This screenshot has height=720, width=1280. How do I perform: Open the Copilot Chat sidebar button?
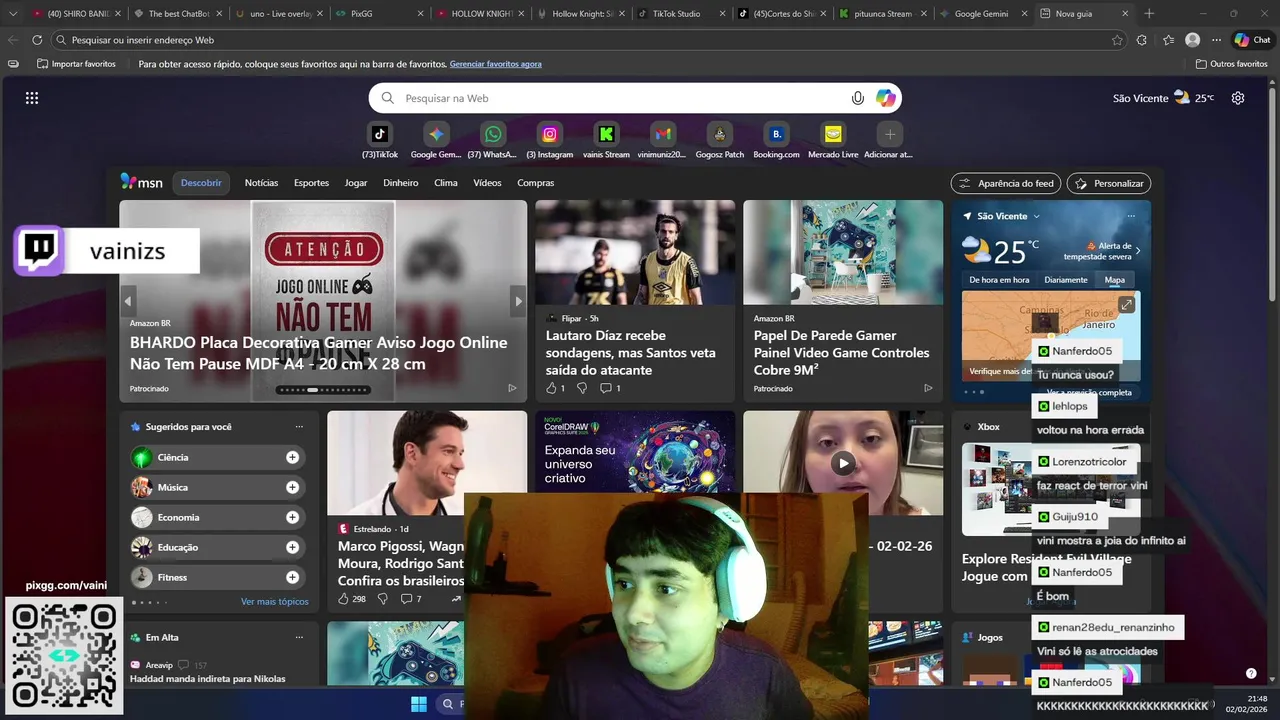pyautogui.click(x=1255, y=40)
